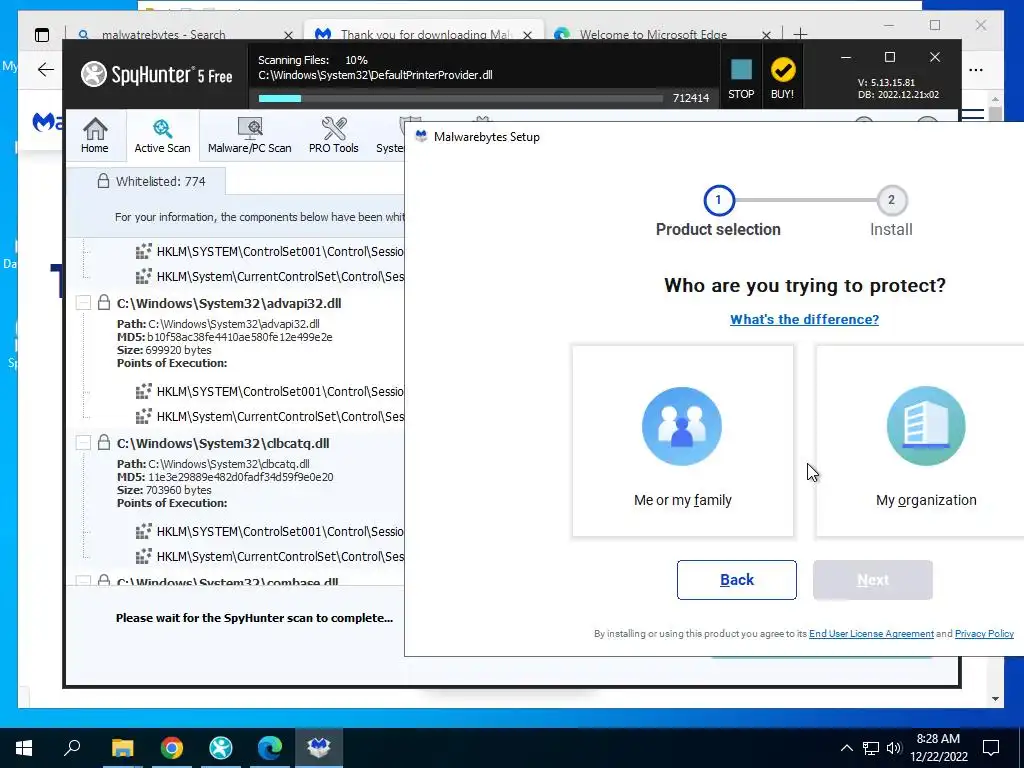Open the Edge tab actions menu
Screen dimensions: 1024x768
click(x=42, y=35)
